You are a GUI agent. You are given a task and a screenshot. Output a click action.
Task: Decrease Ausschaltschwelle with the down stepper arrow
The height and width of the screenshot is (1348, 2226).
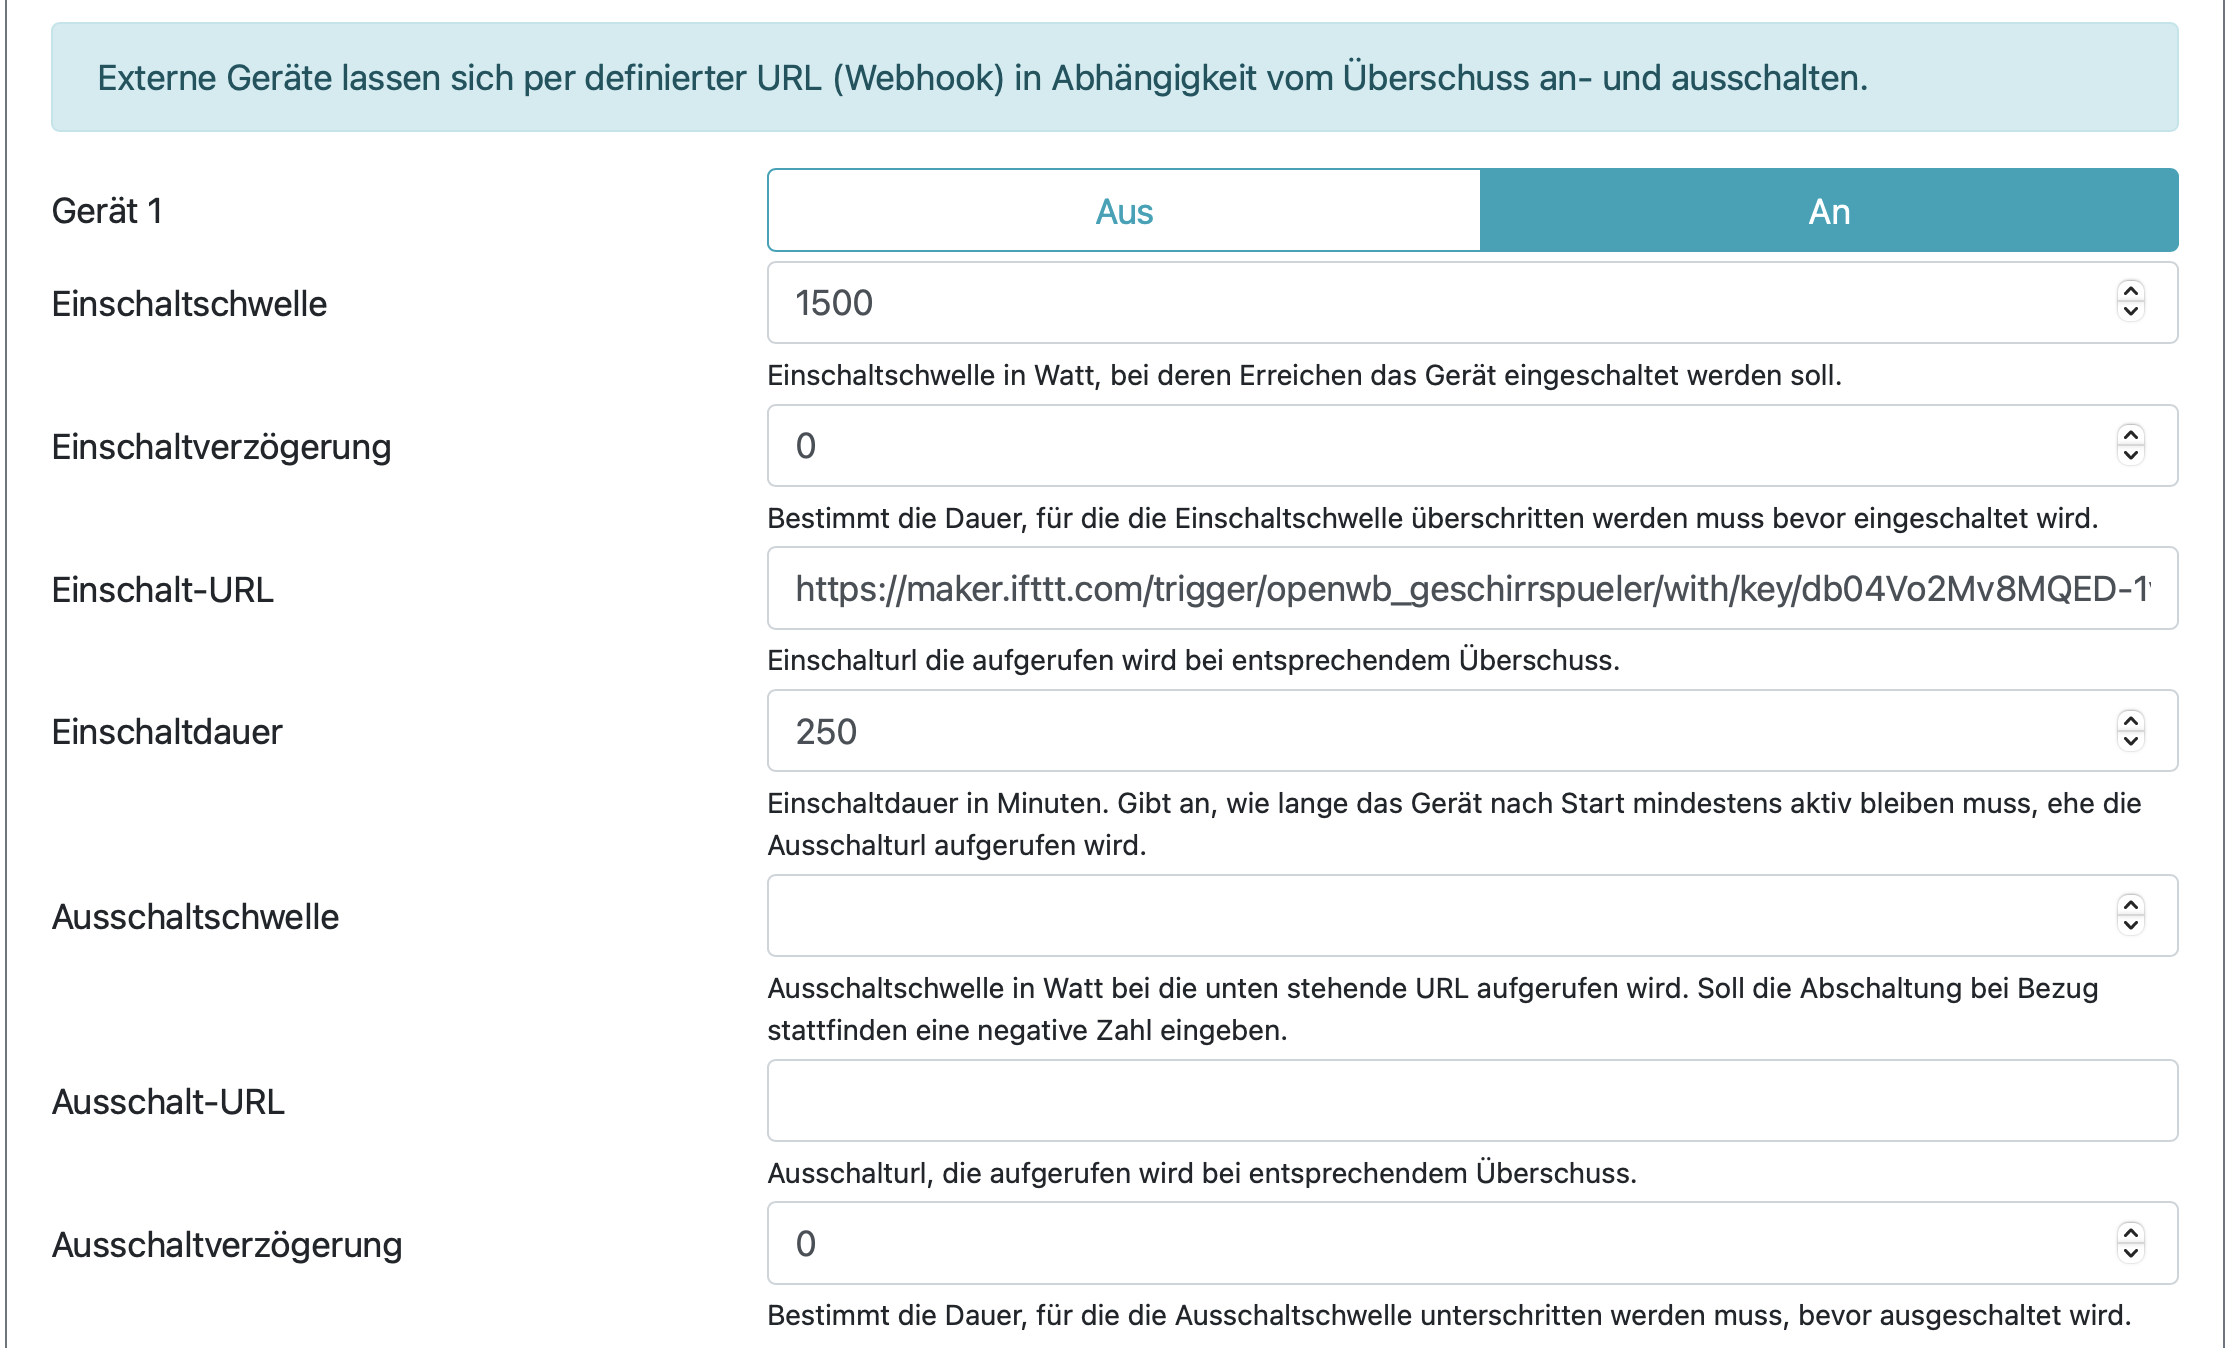[x=2131, y=925]
